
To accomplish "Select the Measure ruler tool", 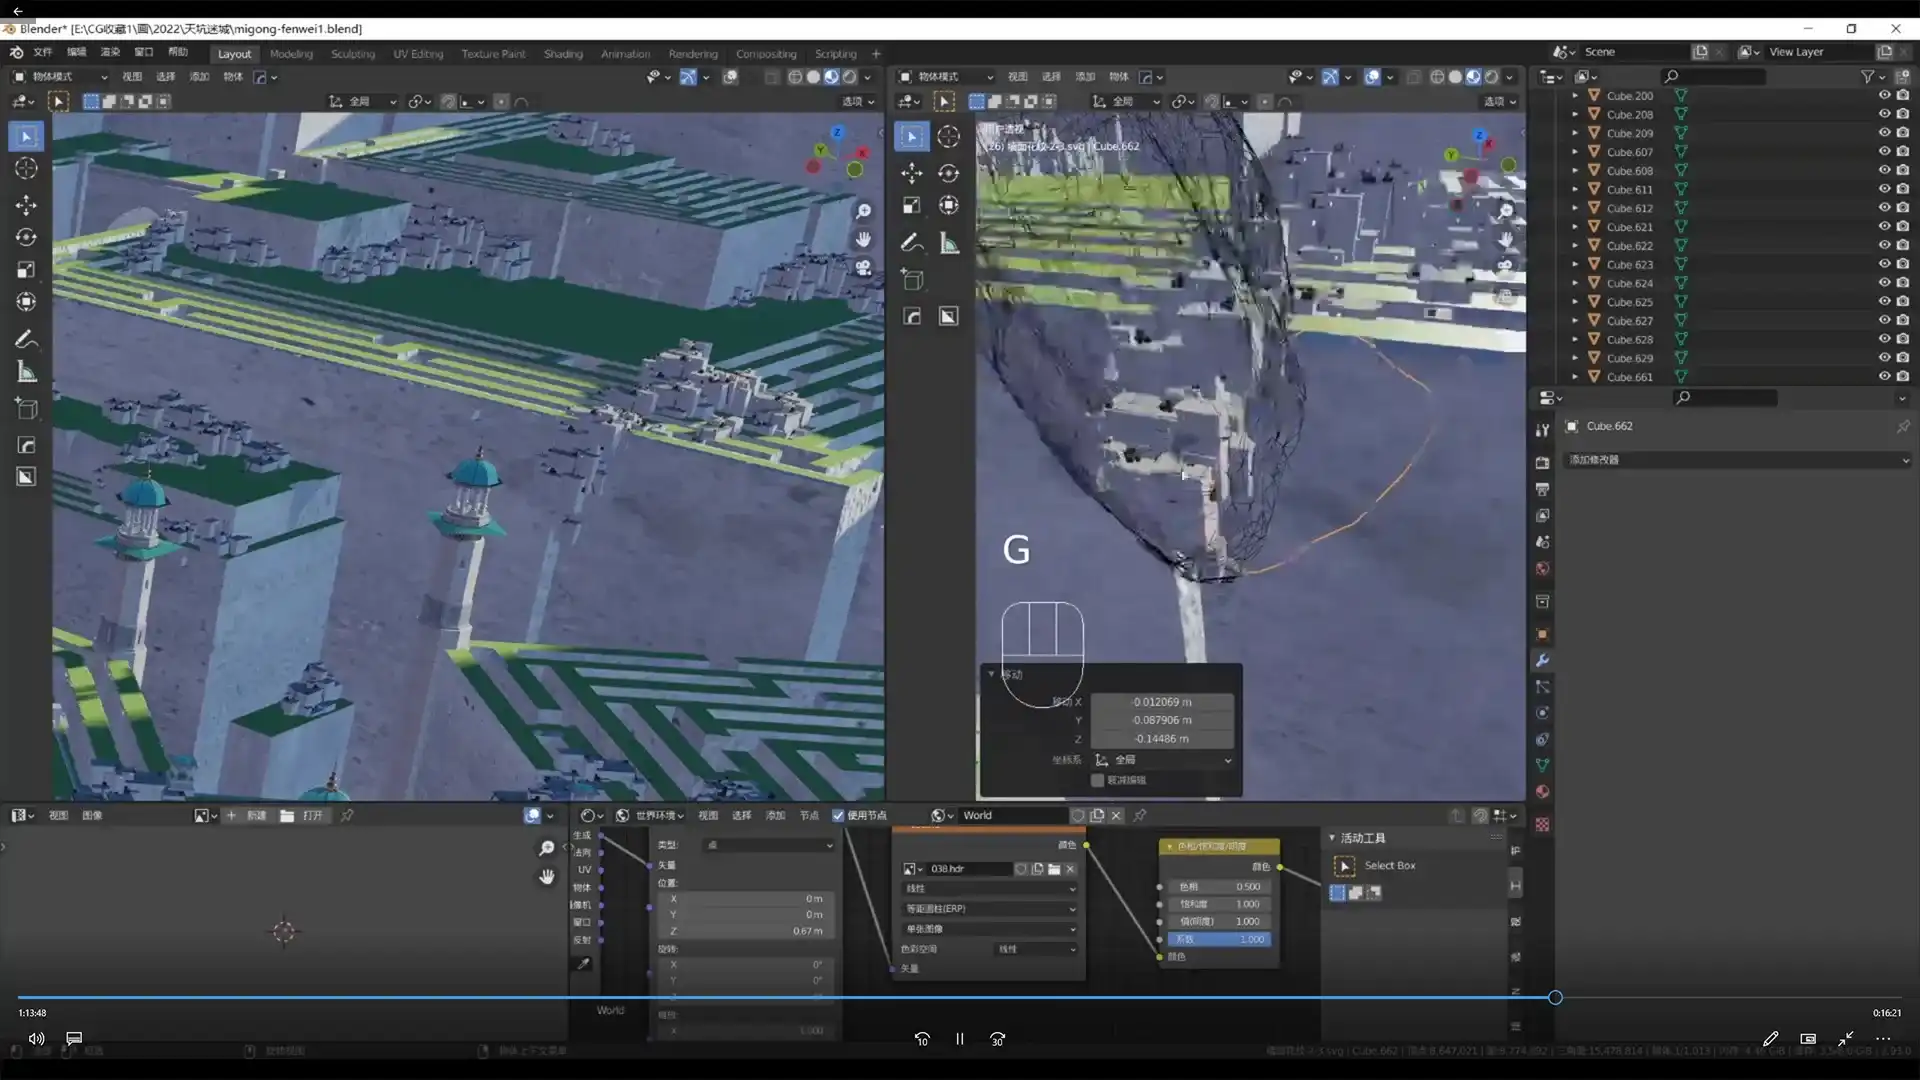I will click(x=26, y=373).
